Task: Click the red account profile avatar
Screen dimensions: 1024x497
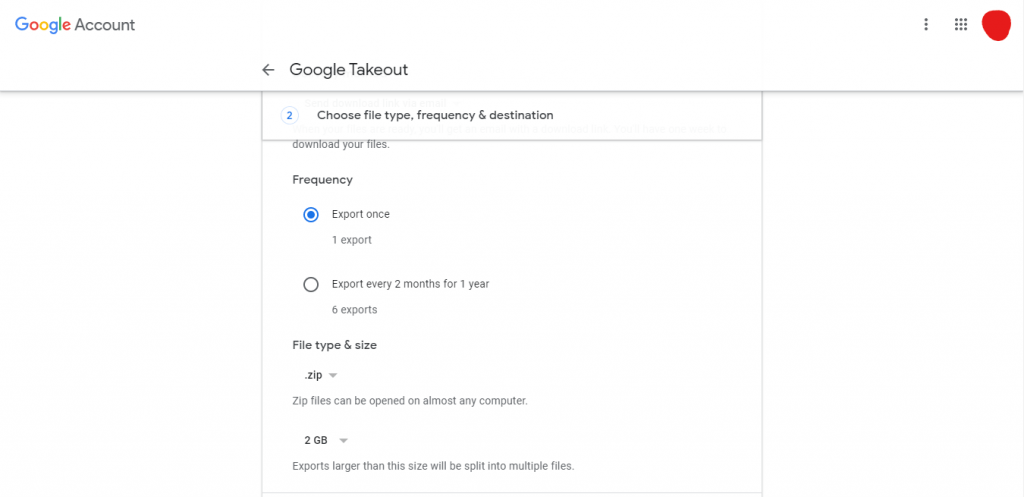Action: coord(996,25)
